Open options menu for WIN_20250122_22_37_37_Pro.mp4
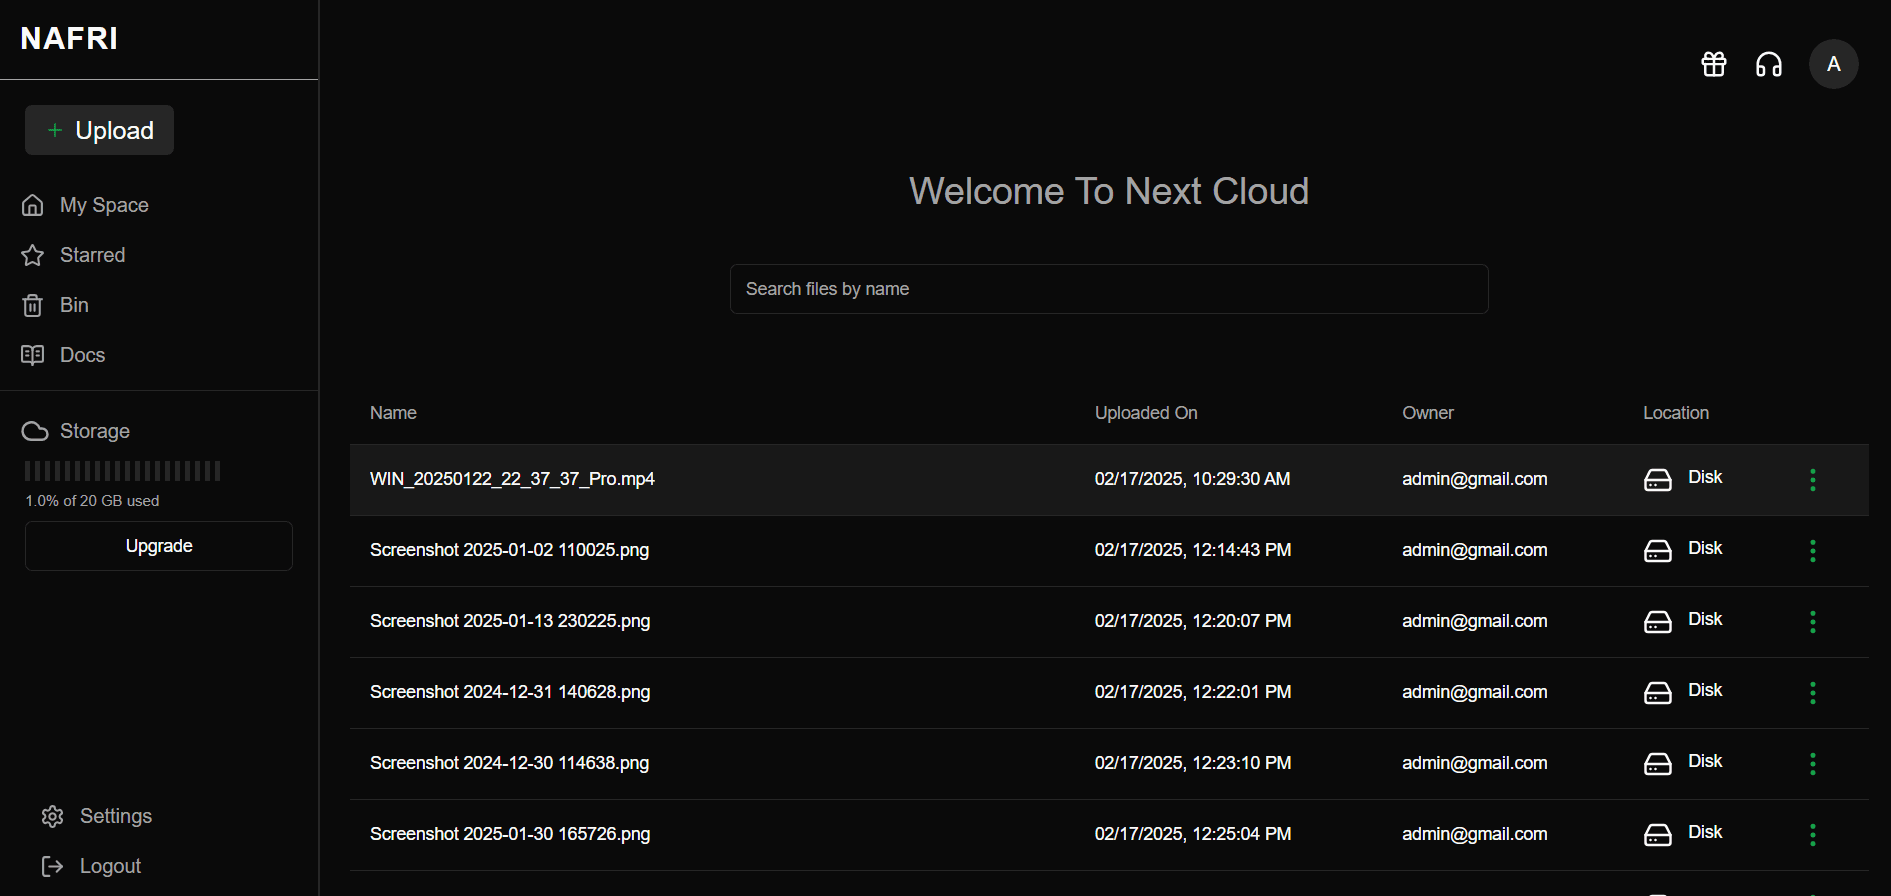Viewport: 1891px width, 896px height. point(1812,480)
